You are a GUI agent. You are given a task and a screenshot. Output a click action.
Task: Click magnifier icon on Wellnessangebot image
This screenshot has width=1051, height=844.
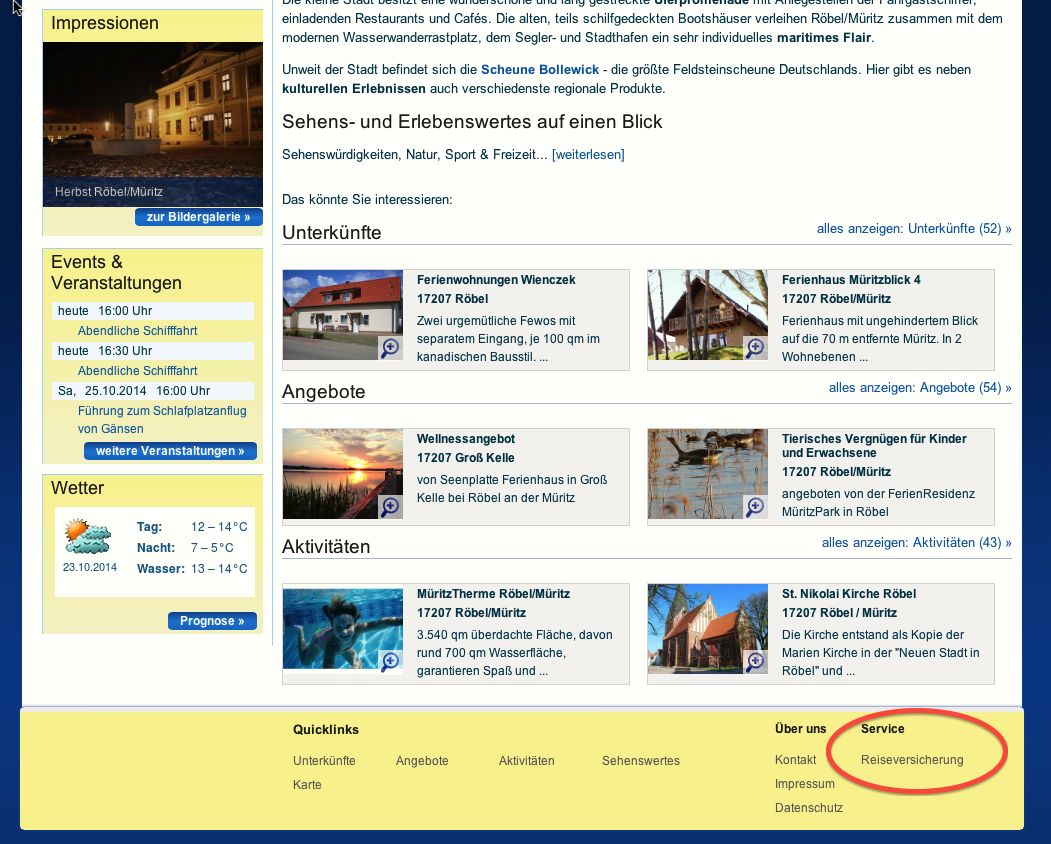pos(390,507)
